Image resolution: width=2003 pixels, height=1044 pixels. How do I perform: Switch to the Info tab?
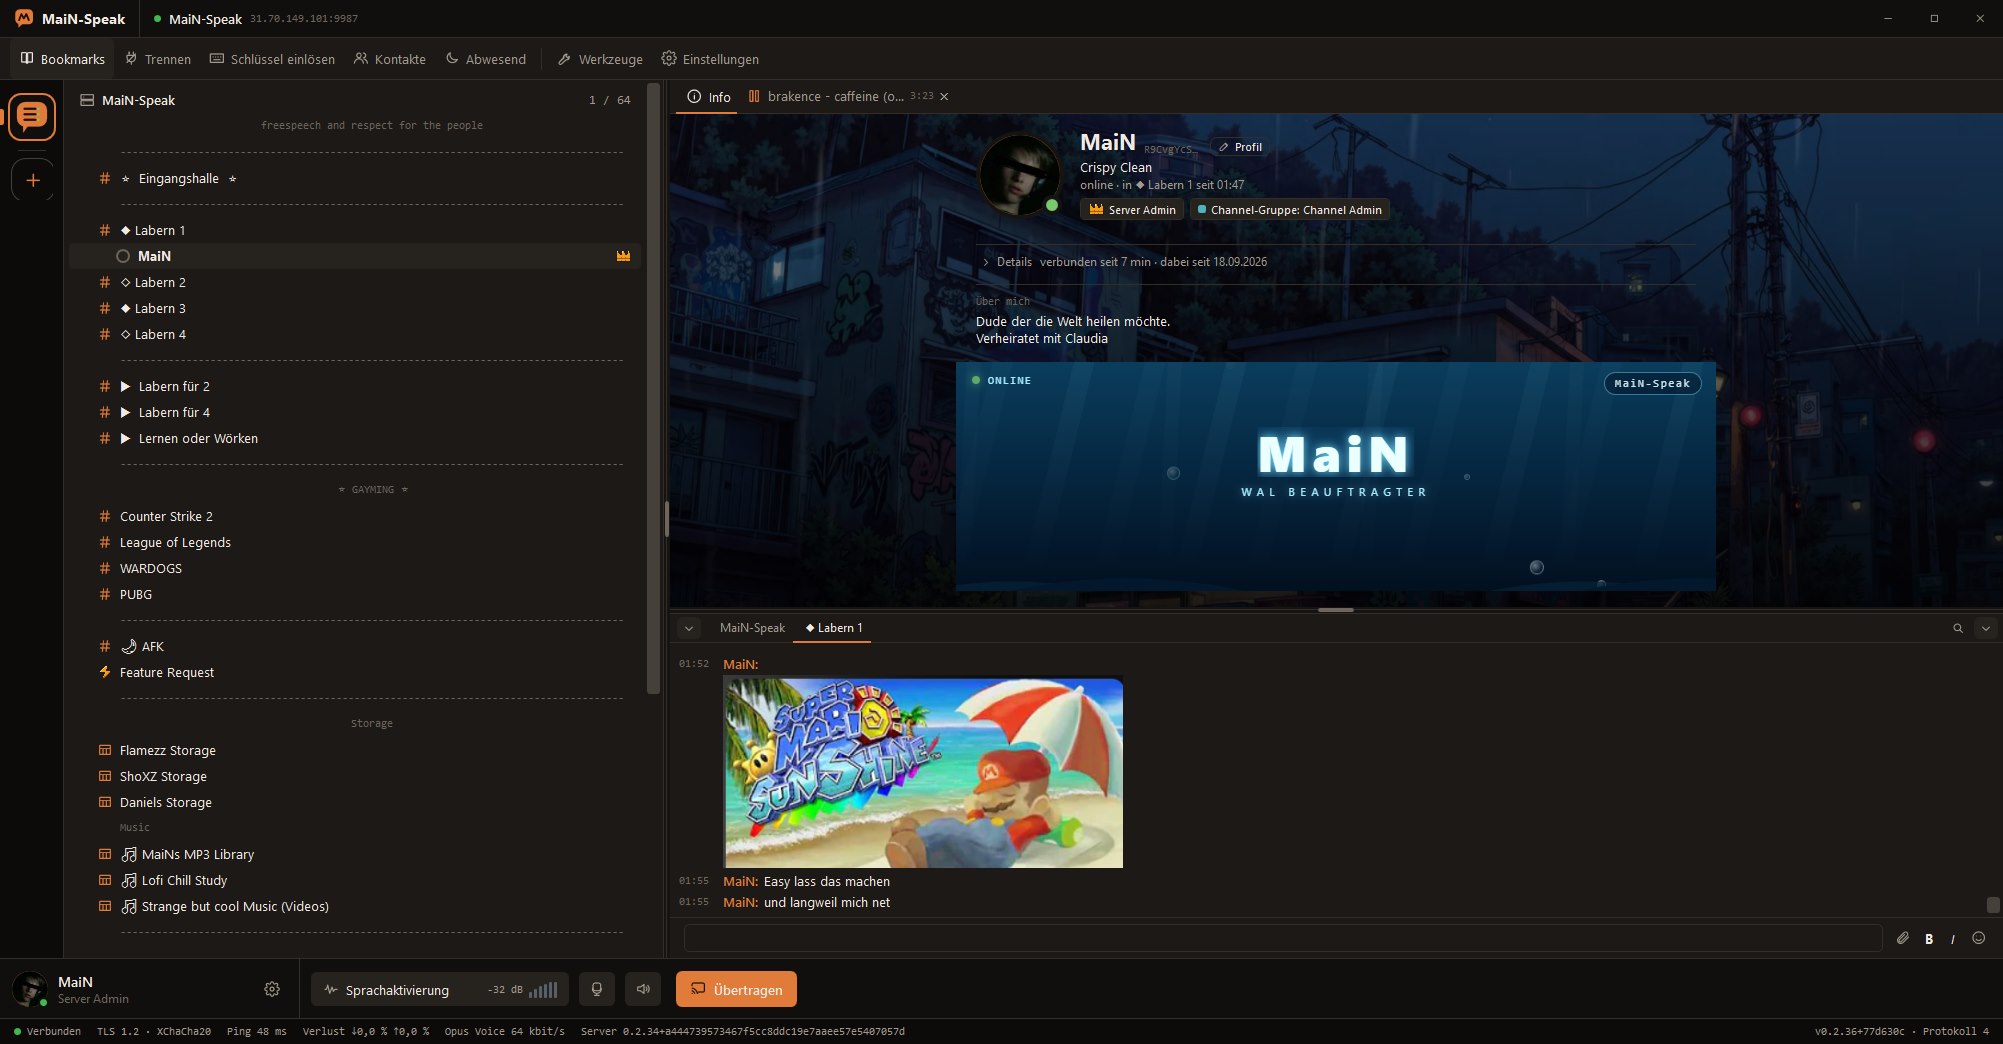pos(708,97)
